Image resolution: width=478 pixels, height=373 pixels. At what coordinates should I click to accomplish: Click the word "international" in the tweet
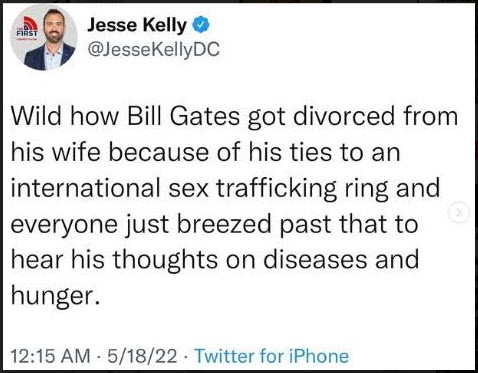(85, 188)
